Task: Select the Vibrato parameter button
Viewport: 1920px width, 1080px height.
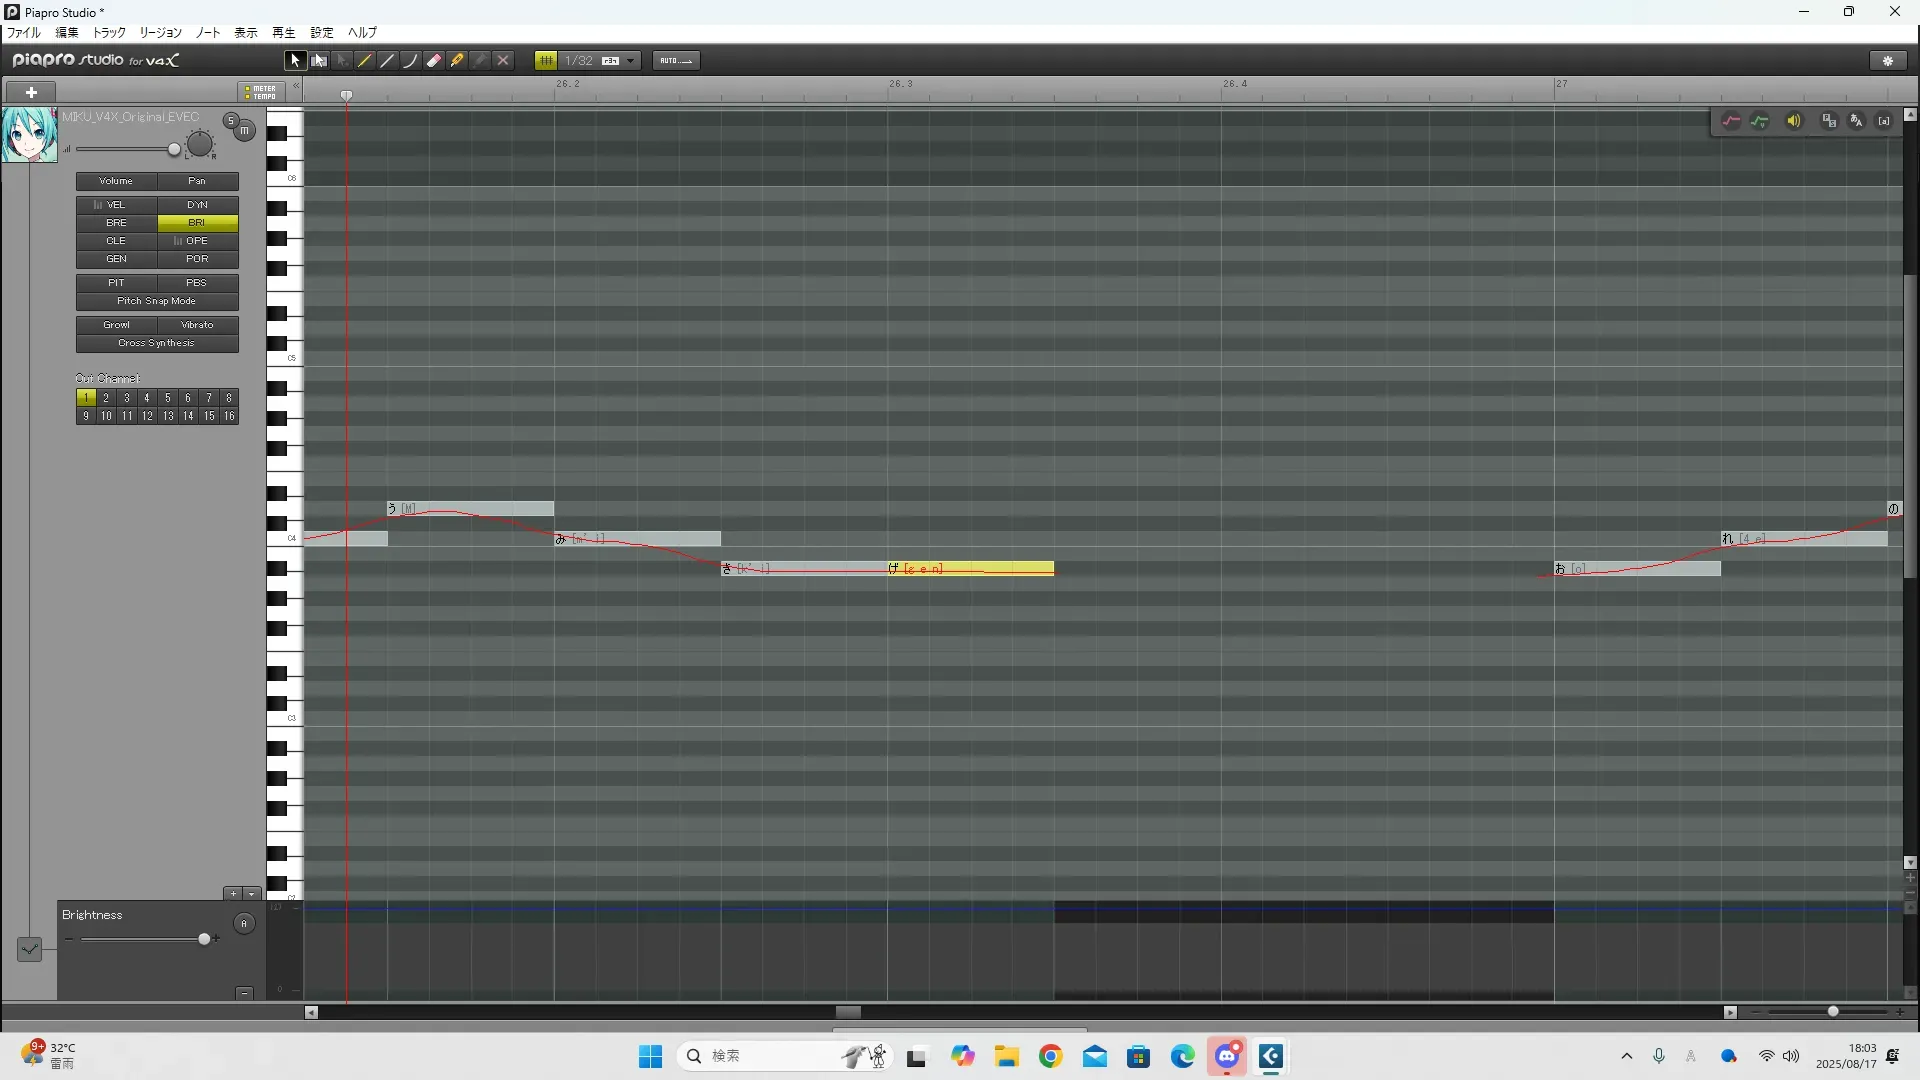Action: point(197,325)
